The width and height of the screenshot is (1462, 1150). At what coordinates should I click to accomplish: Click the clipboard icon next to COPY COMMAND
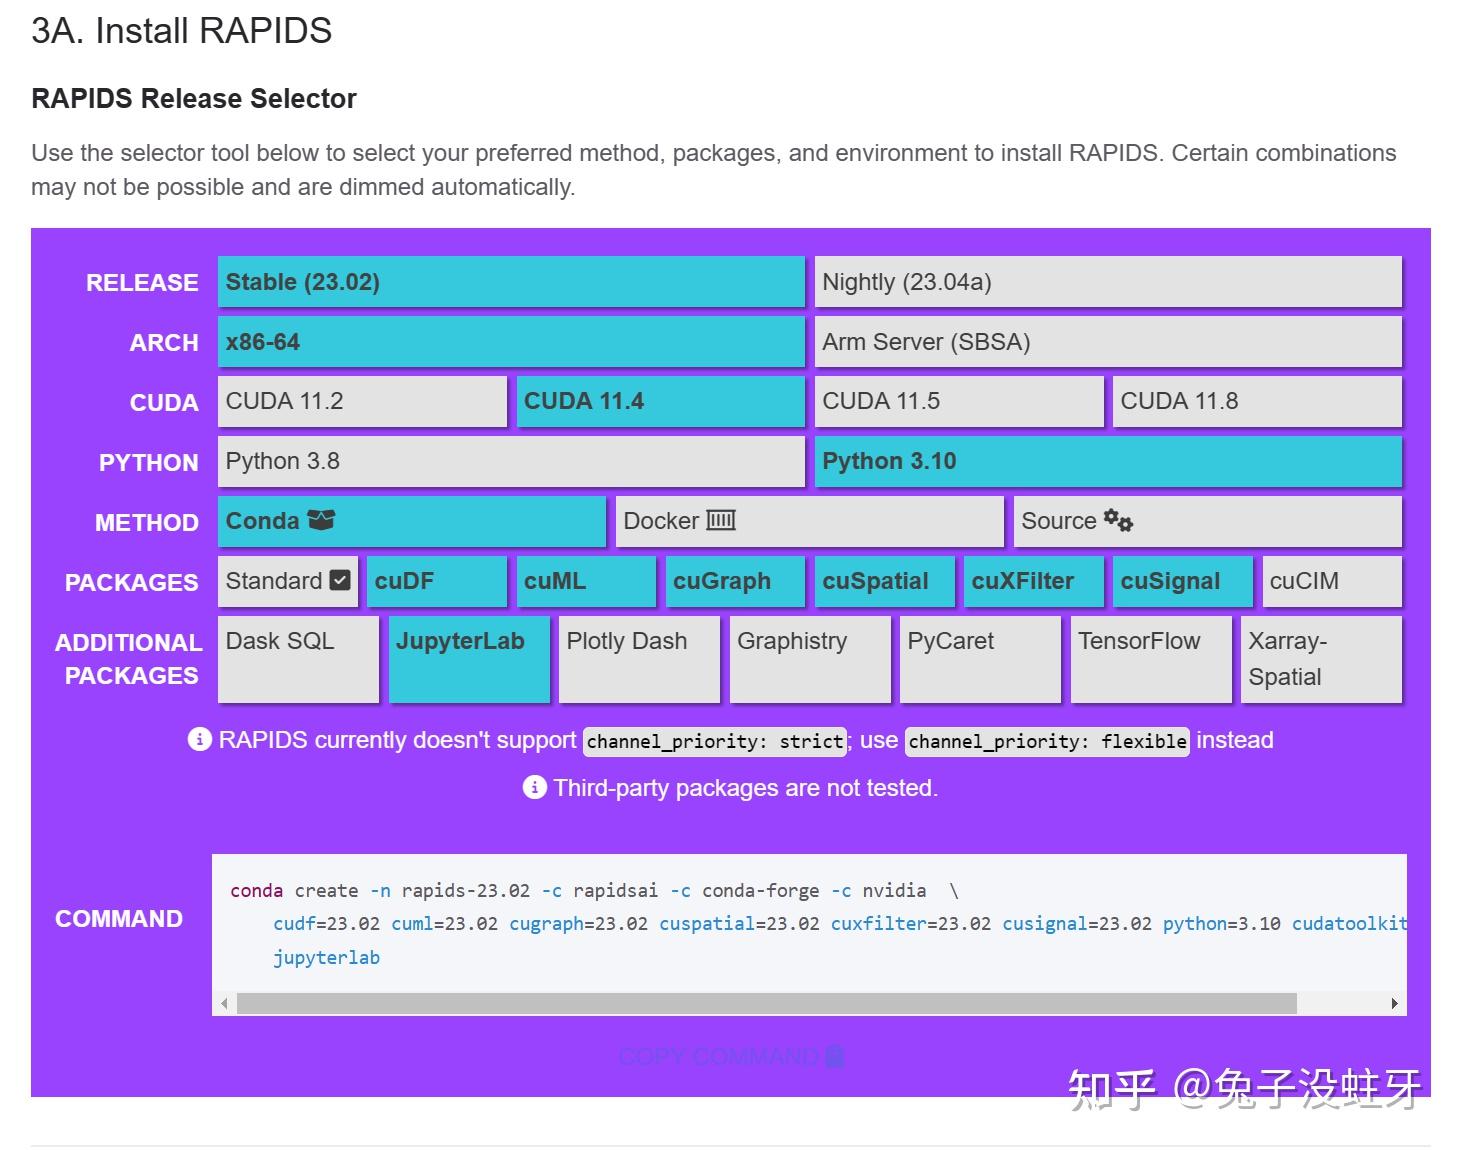[836, 1056]
